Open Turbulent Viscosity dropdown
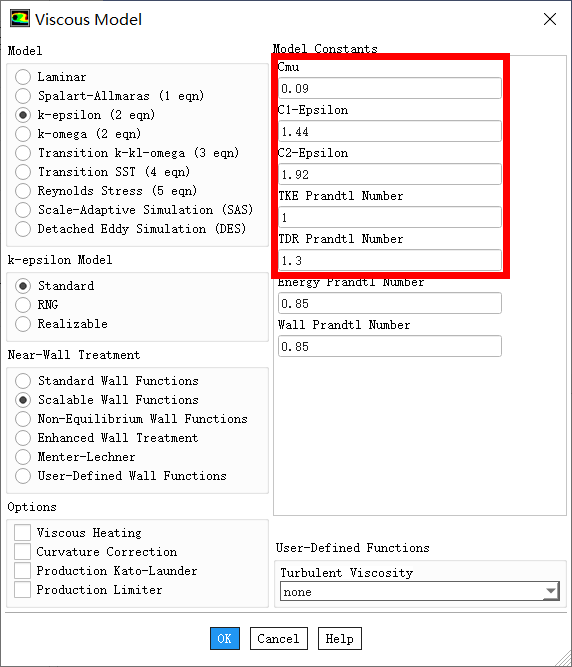 420,591
